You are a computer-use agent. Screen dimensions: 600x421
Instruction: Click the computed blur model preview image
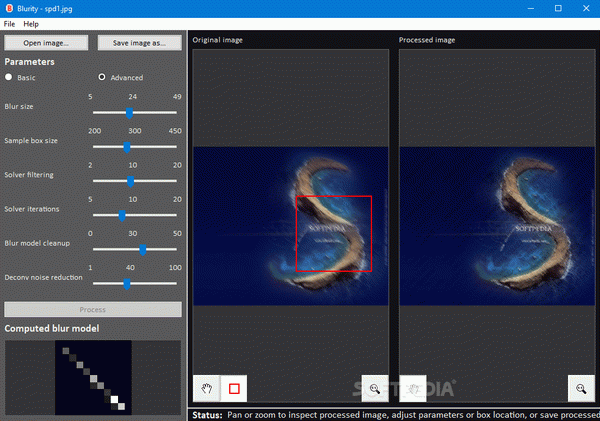[93, 377]
